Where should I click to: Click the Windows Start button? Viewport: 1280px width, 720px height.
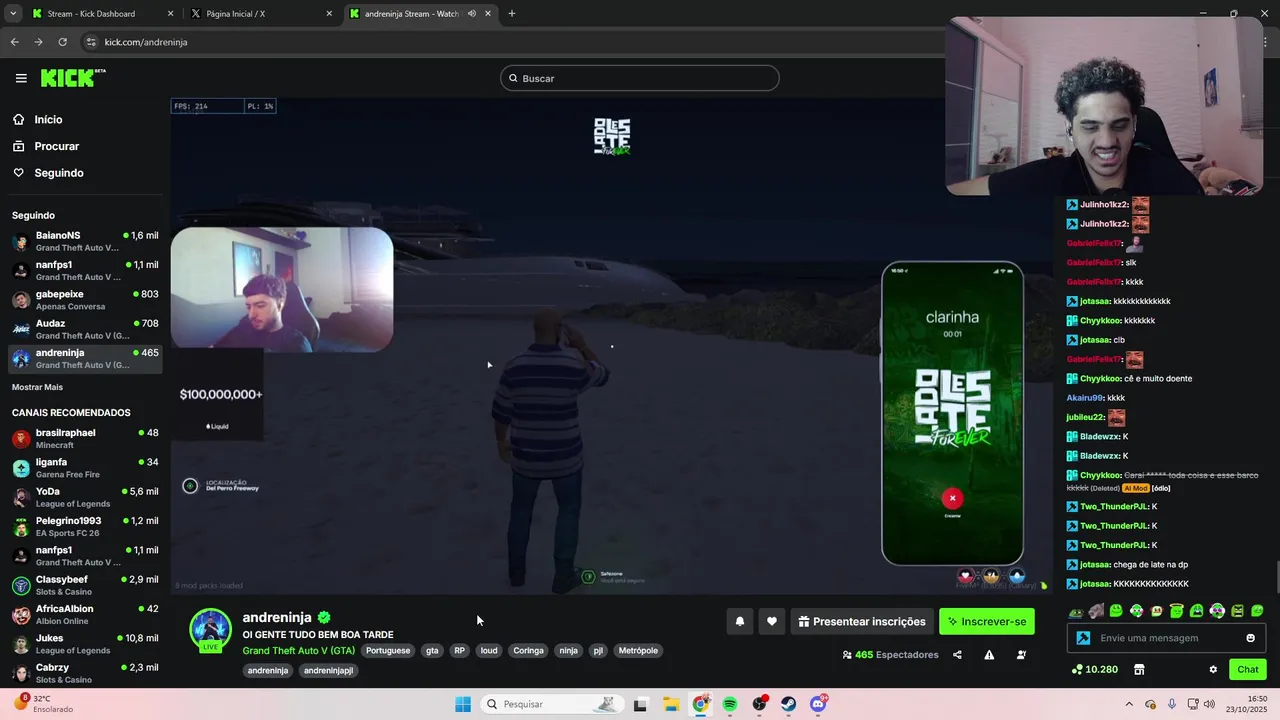click(x=463, y=704)
